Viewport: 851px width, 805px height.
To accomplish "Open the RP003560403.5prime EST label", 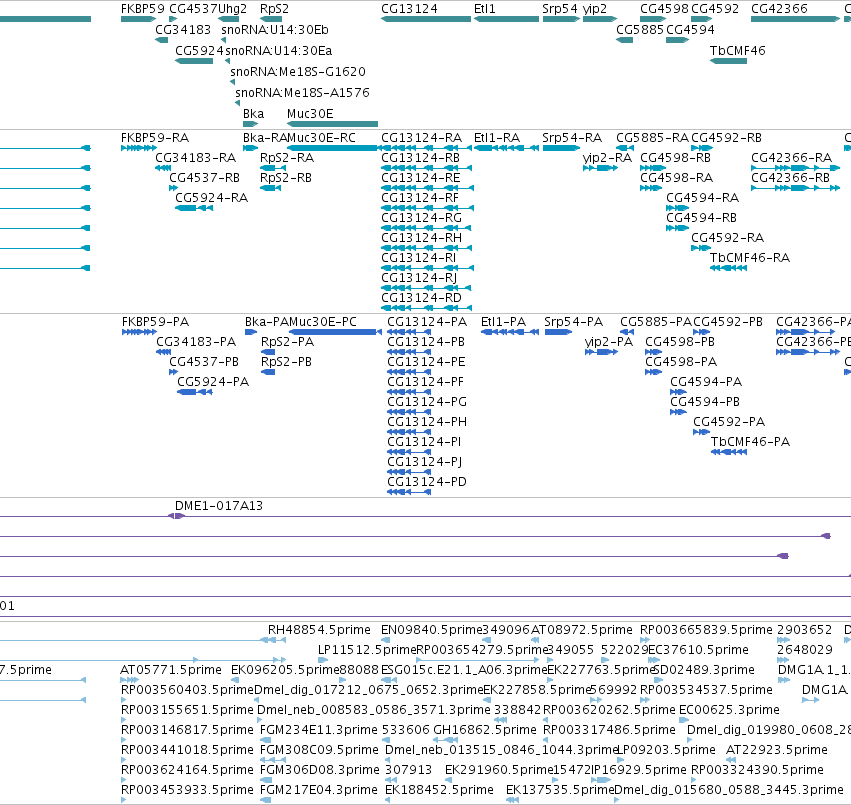I will click(x=187, y=690).
